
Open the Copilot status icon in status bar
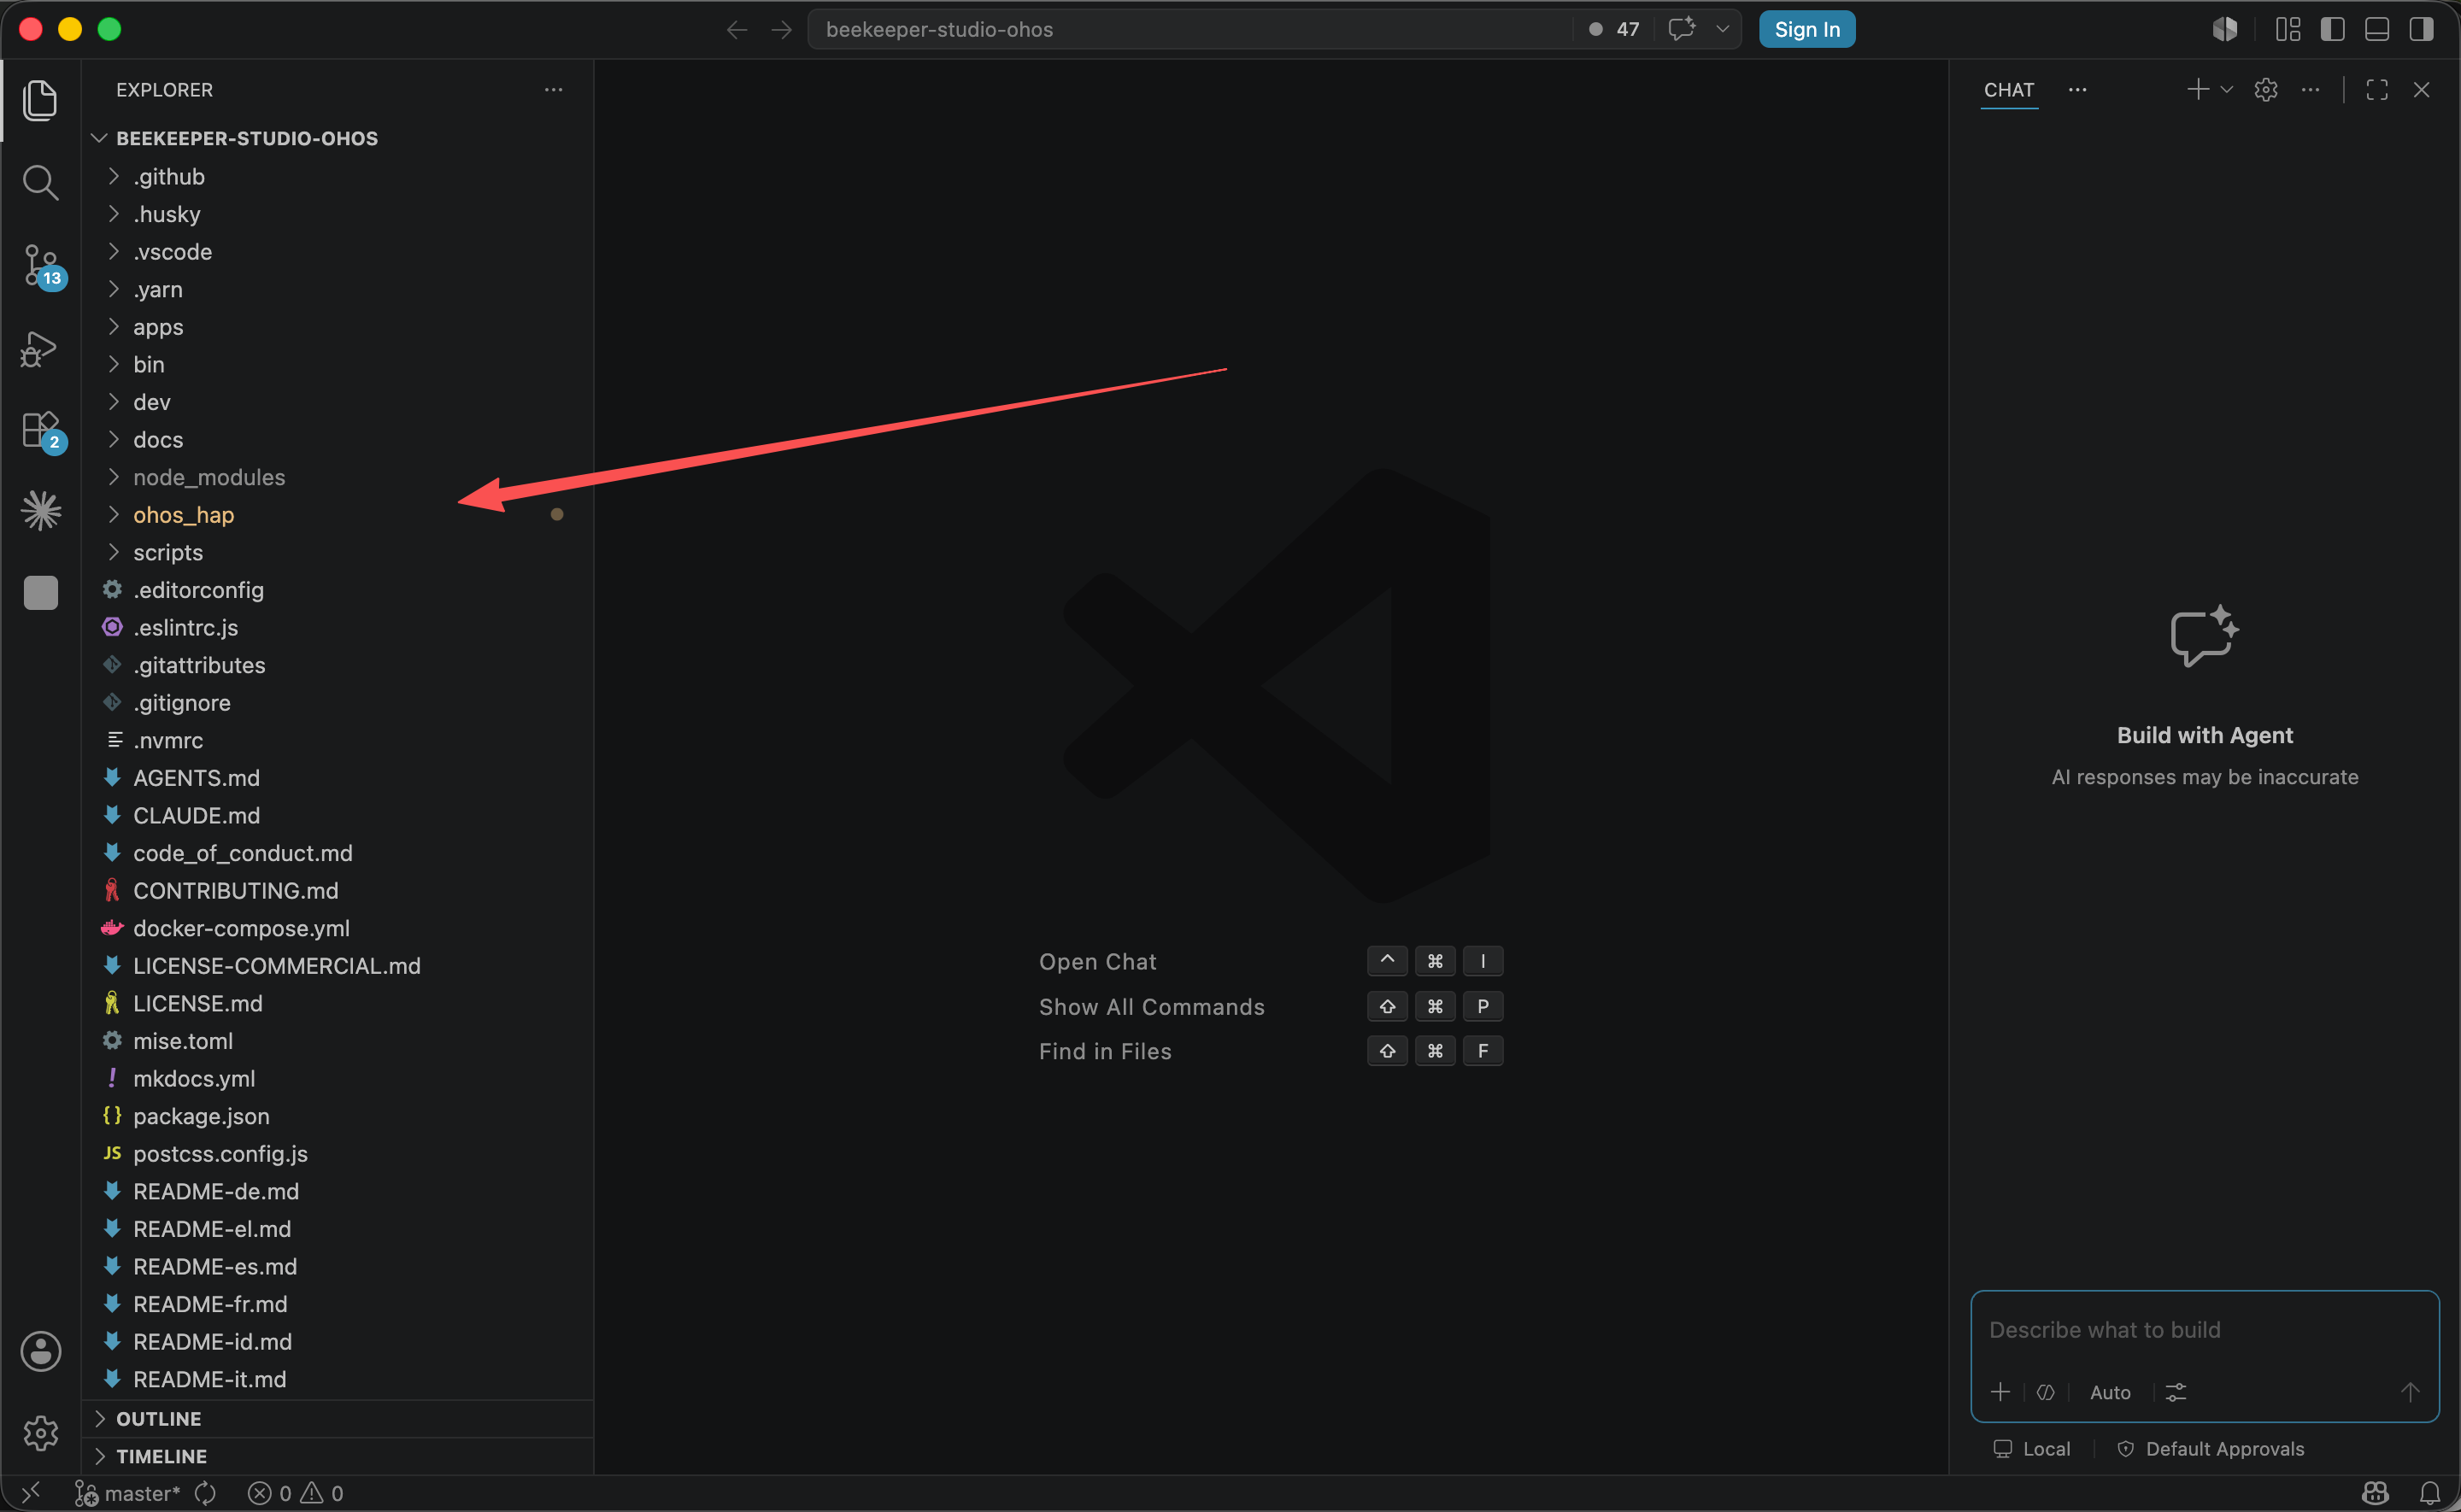2376,1493
